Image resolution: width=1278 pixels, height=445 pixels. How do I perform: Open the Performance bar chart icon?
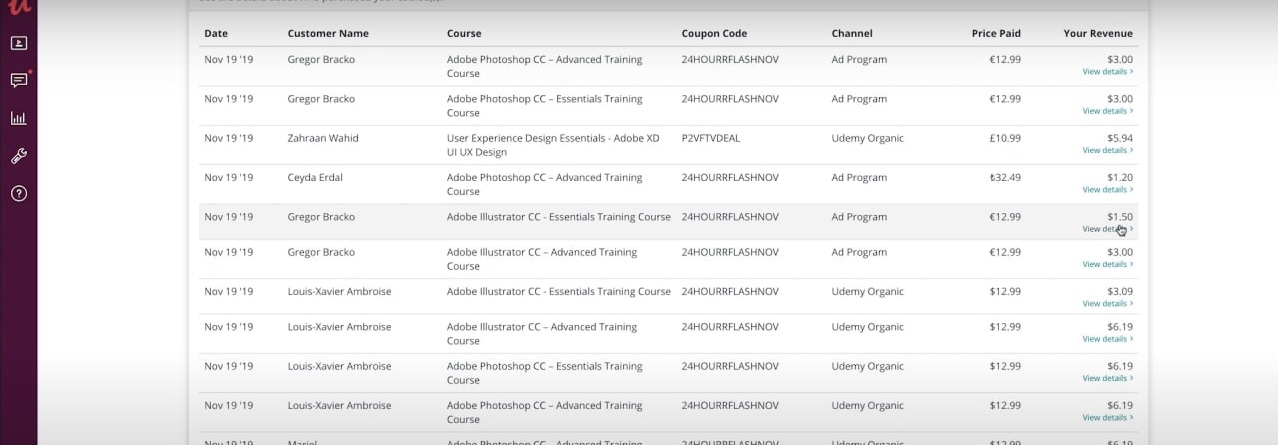[x=19, y=118]
